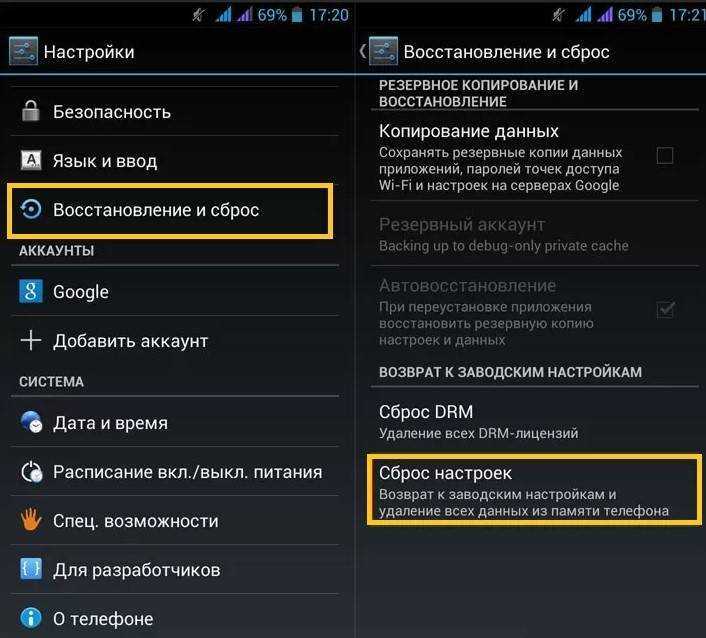Tap the lock icon next to Безопасность
The width and height of the screenshot is (706, 638).
pyautogui.click(x=31, y=111)
